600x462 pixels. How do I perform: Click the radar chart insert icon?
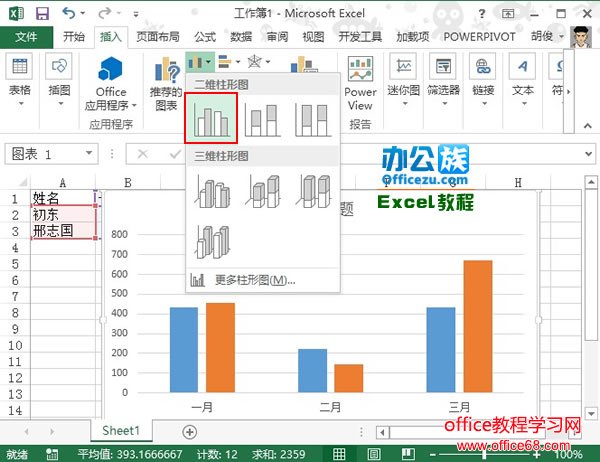coord(254,62)
